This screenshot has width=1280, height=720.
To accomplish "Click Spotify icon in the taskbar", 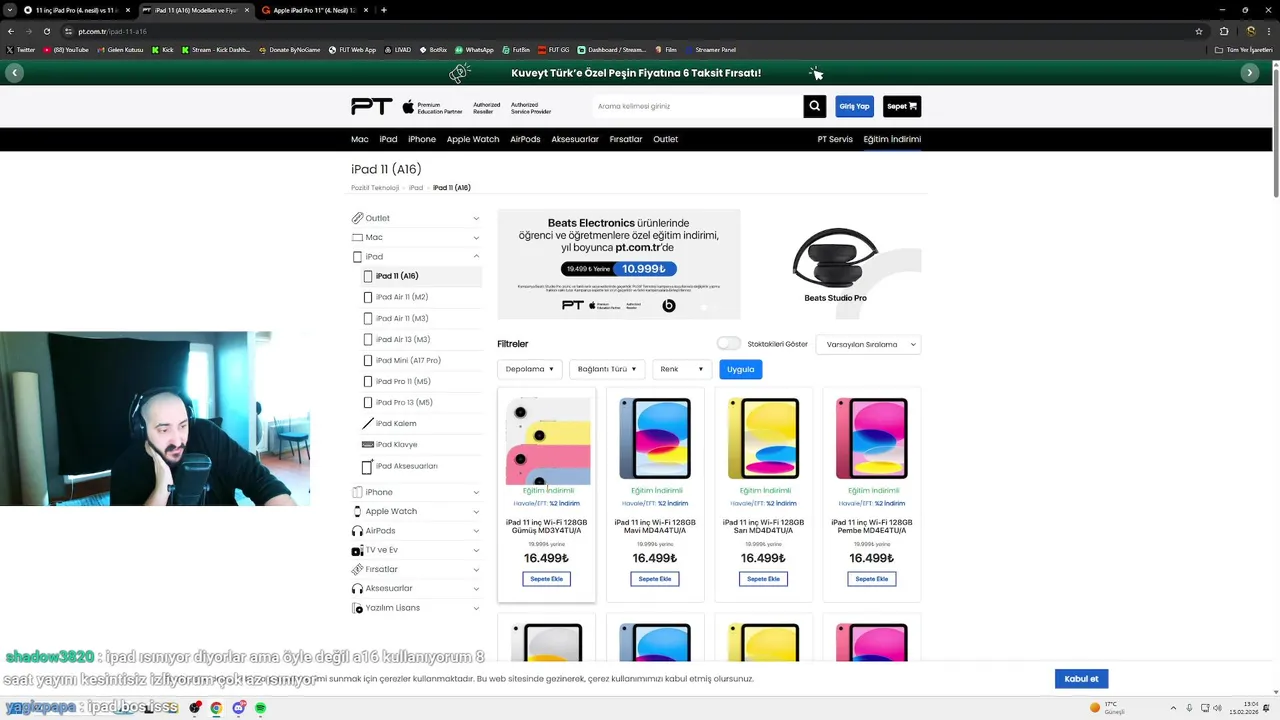I will [260, 708].
